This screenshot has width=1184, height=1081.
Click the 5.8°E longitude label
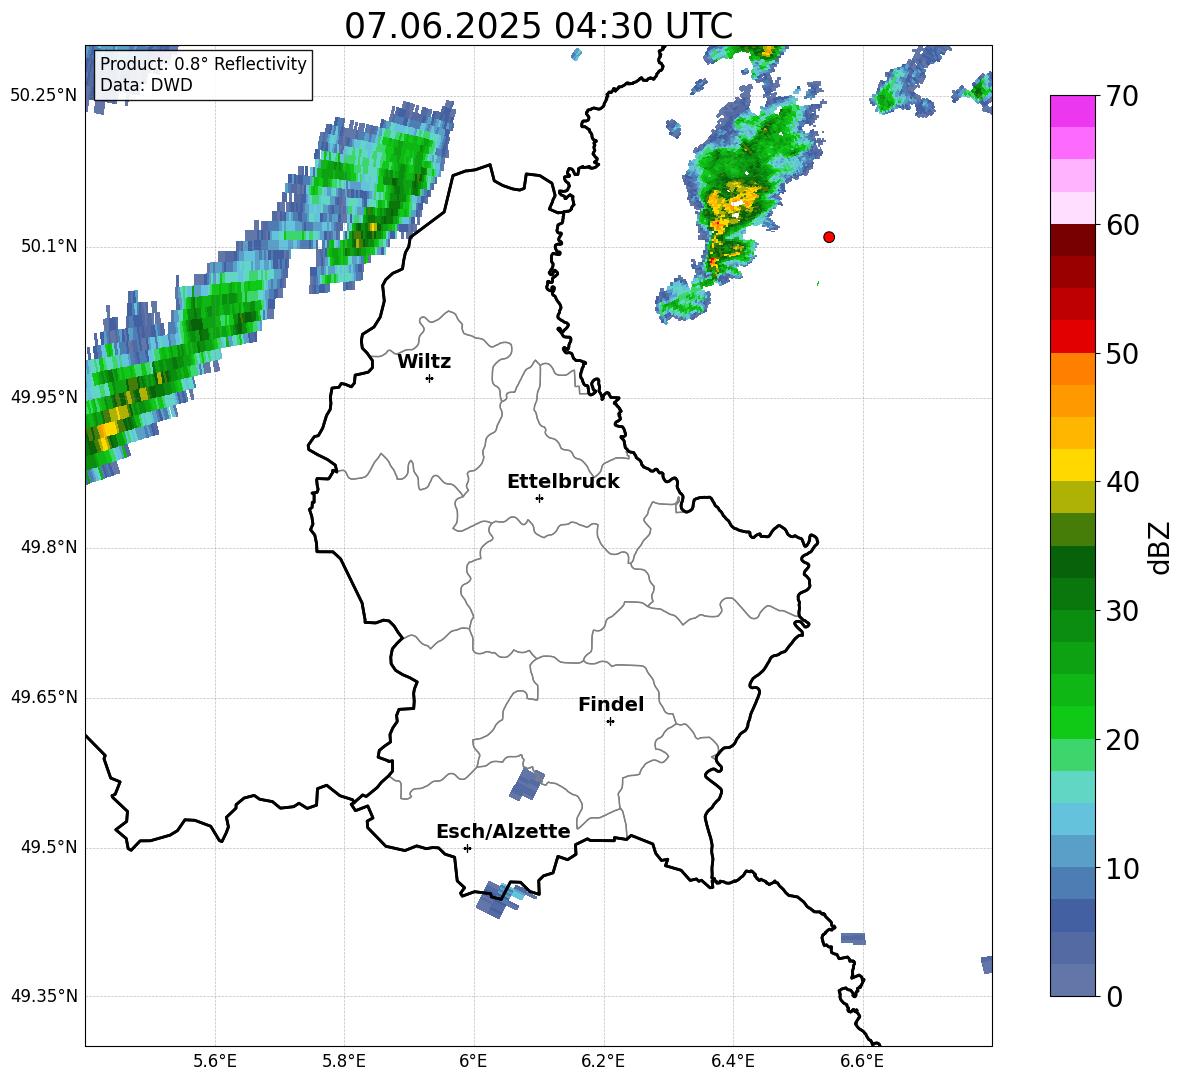pos(344,1061)
